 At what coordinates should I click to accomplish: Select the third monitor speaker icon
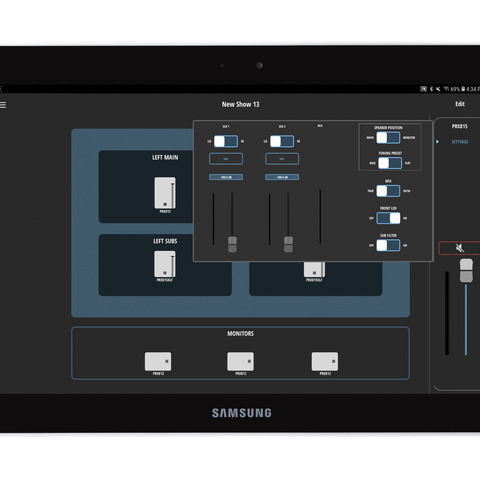point(325,362)
